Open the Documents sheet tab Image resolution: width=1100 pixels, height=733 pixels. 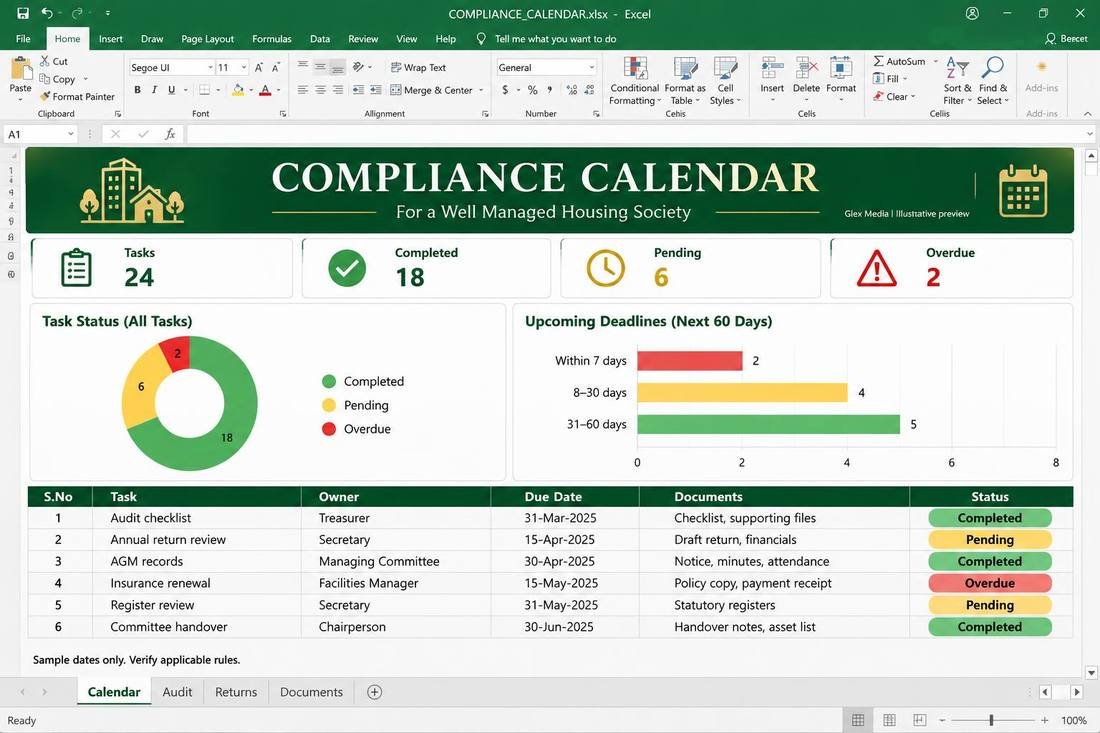(x=311, y=692)
